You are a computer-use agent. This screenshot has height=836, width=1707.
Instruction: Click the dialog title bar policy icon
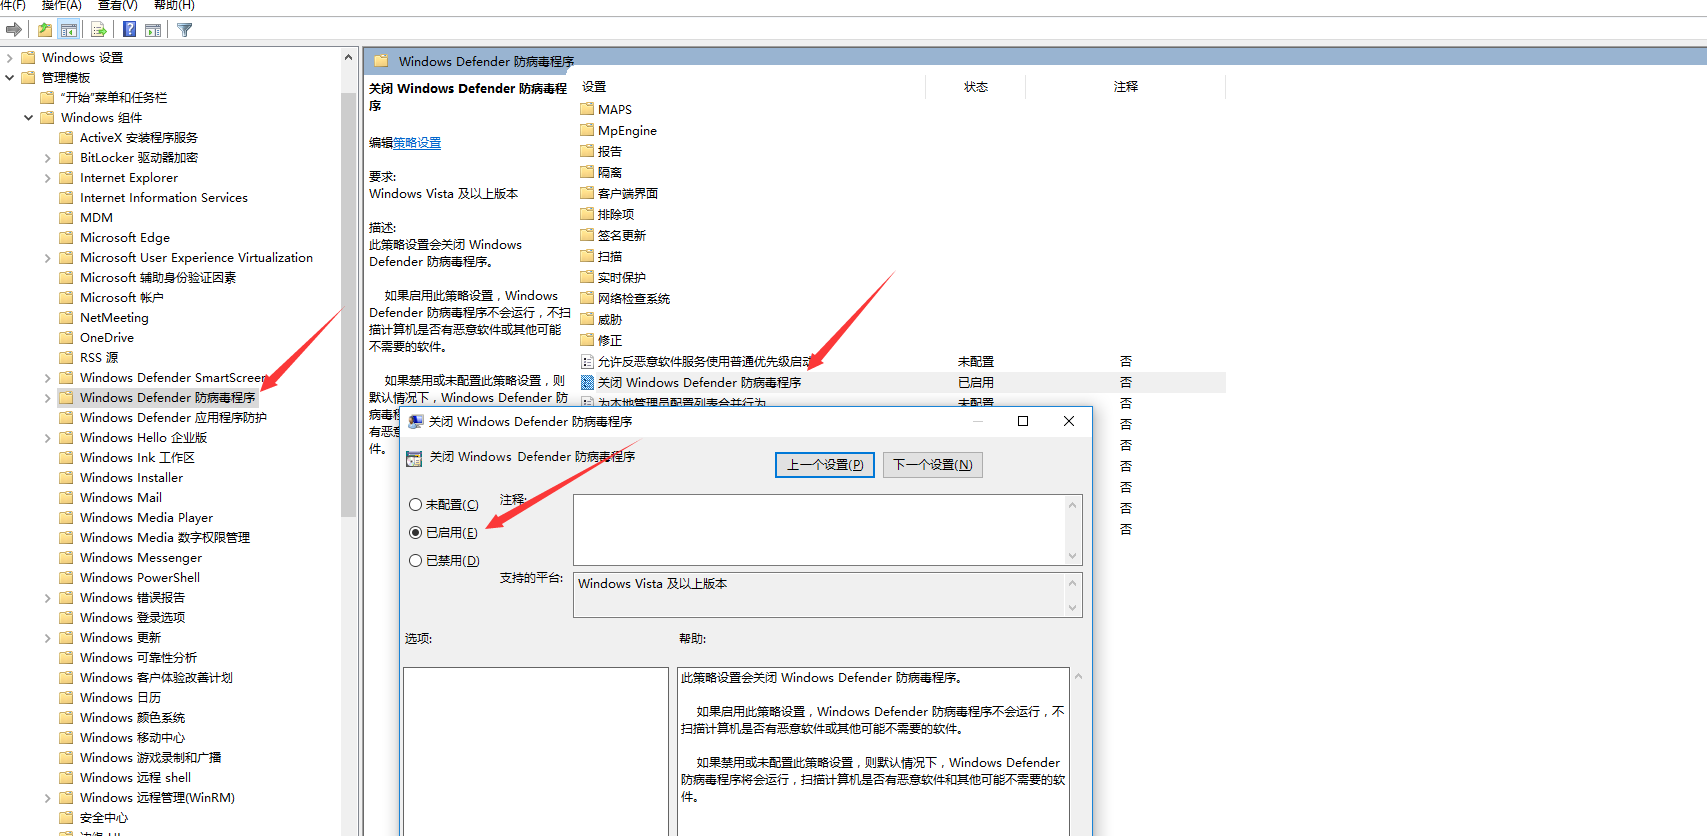click(x=416, y=422)
